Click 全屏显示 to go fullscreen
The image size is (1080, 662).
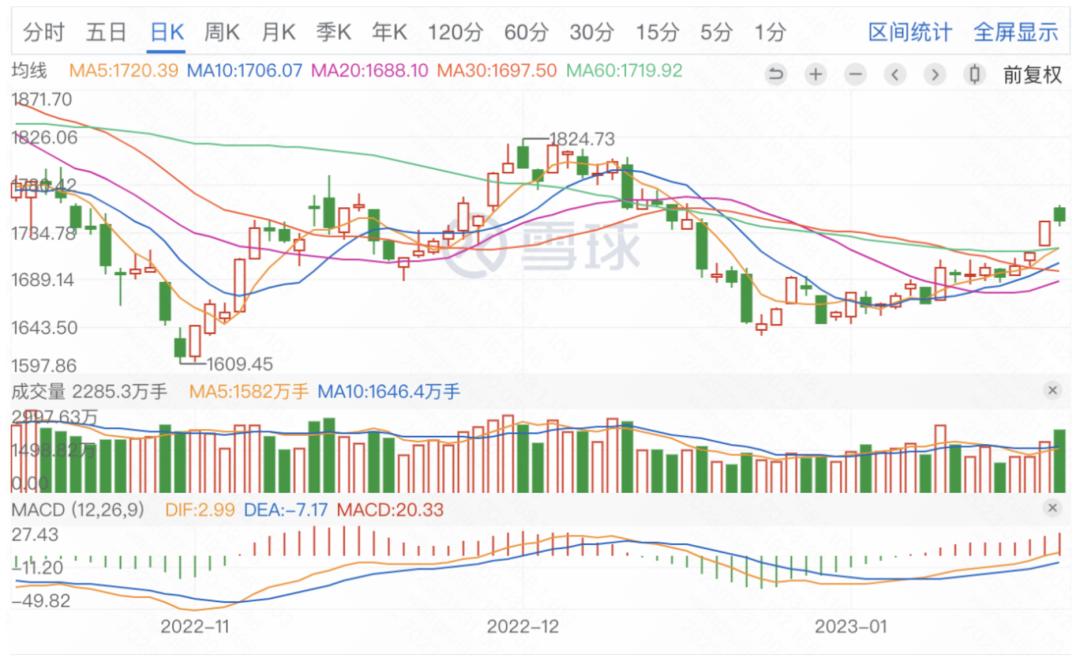(x=1016, y=32)
